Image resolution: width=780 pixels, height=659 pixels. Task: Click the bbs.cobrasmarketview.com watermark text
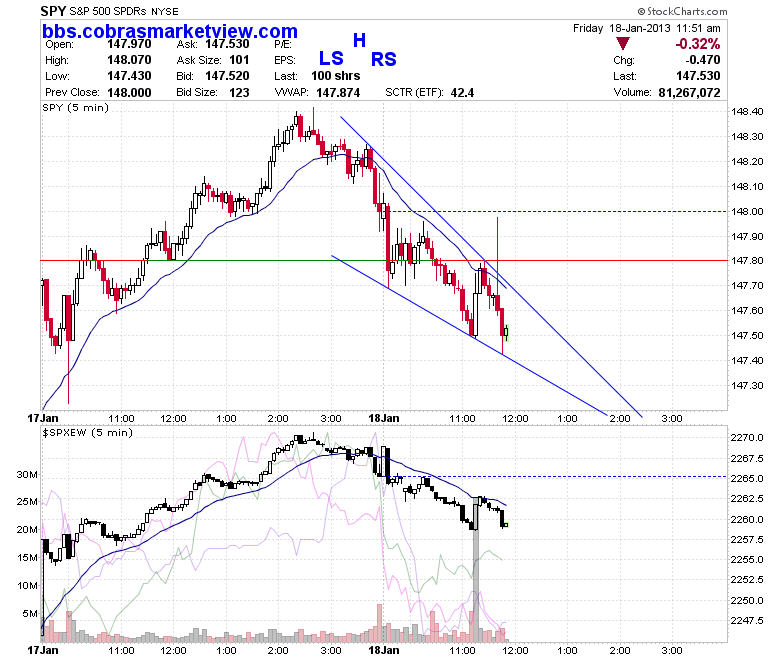click(x=170, y=31)
